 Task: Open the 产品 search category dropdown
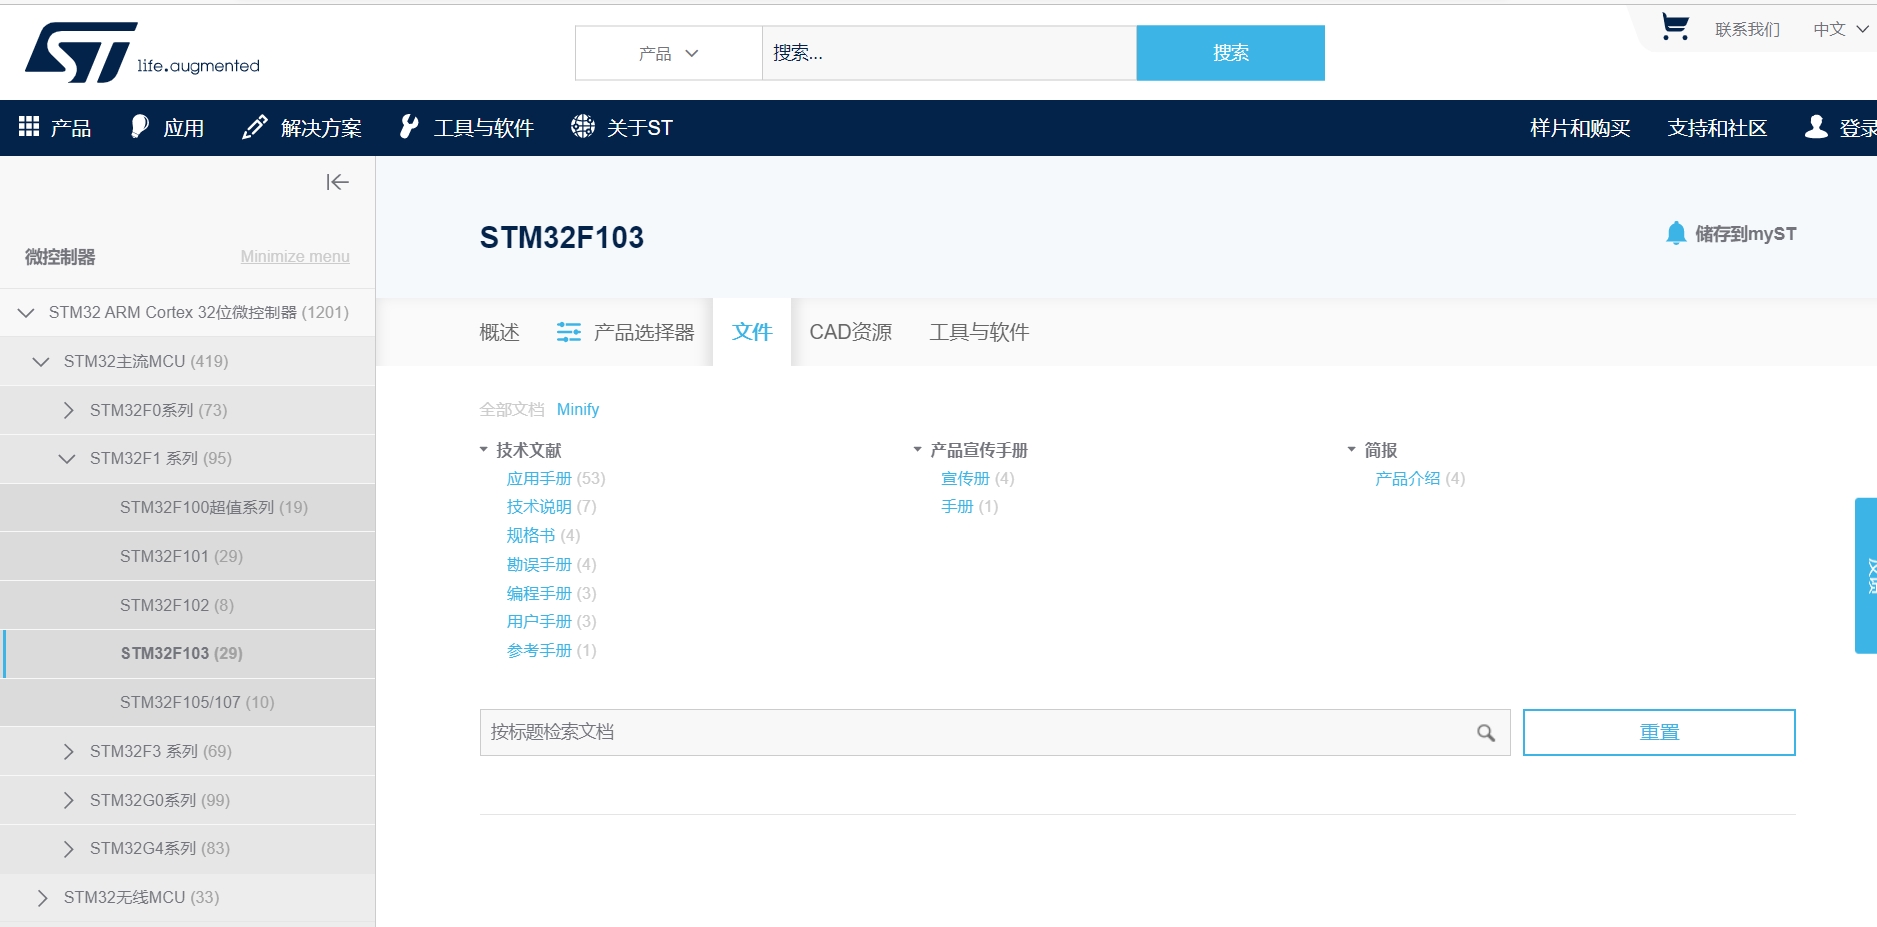(668, 53)
